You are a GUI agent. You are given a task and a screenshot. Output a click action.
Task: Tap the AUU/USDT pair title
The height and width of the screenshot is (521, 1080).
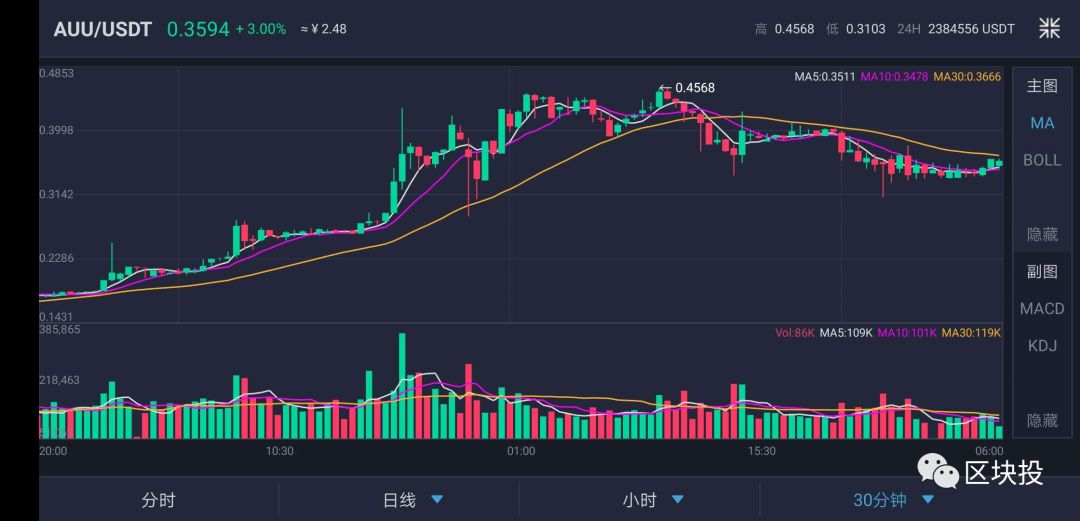point(103,29)
